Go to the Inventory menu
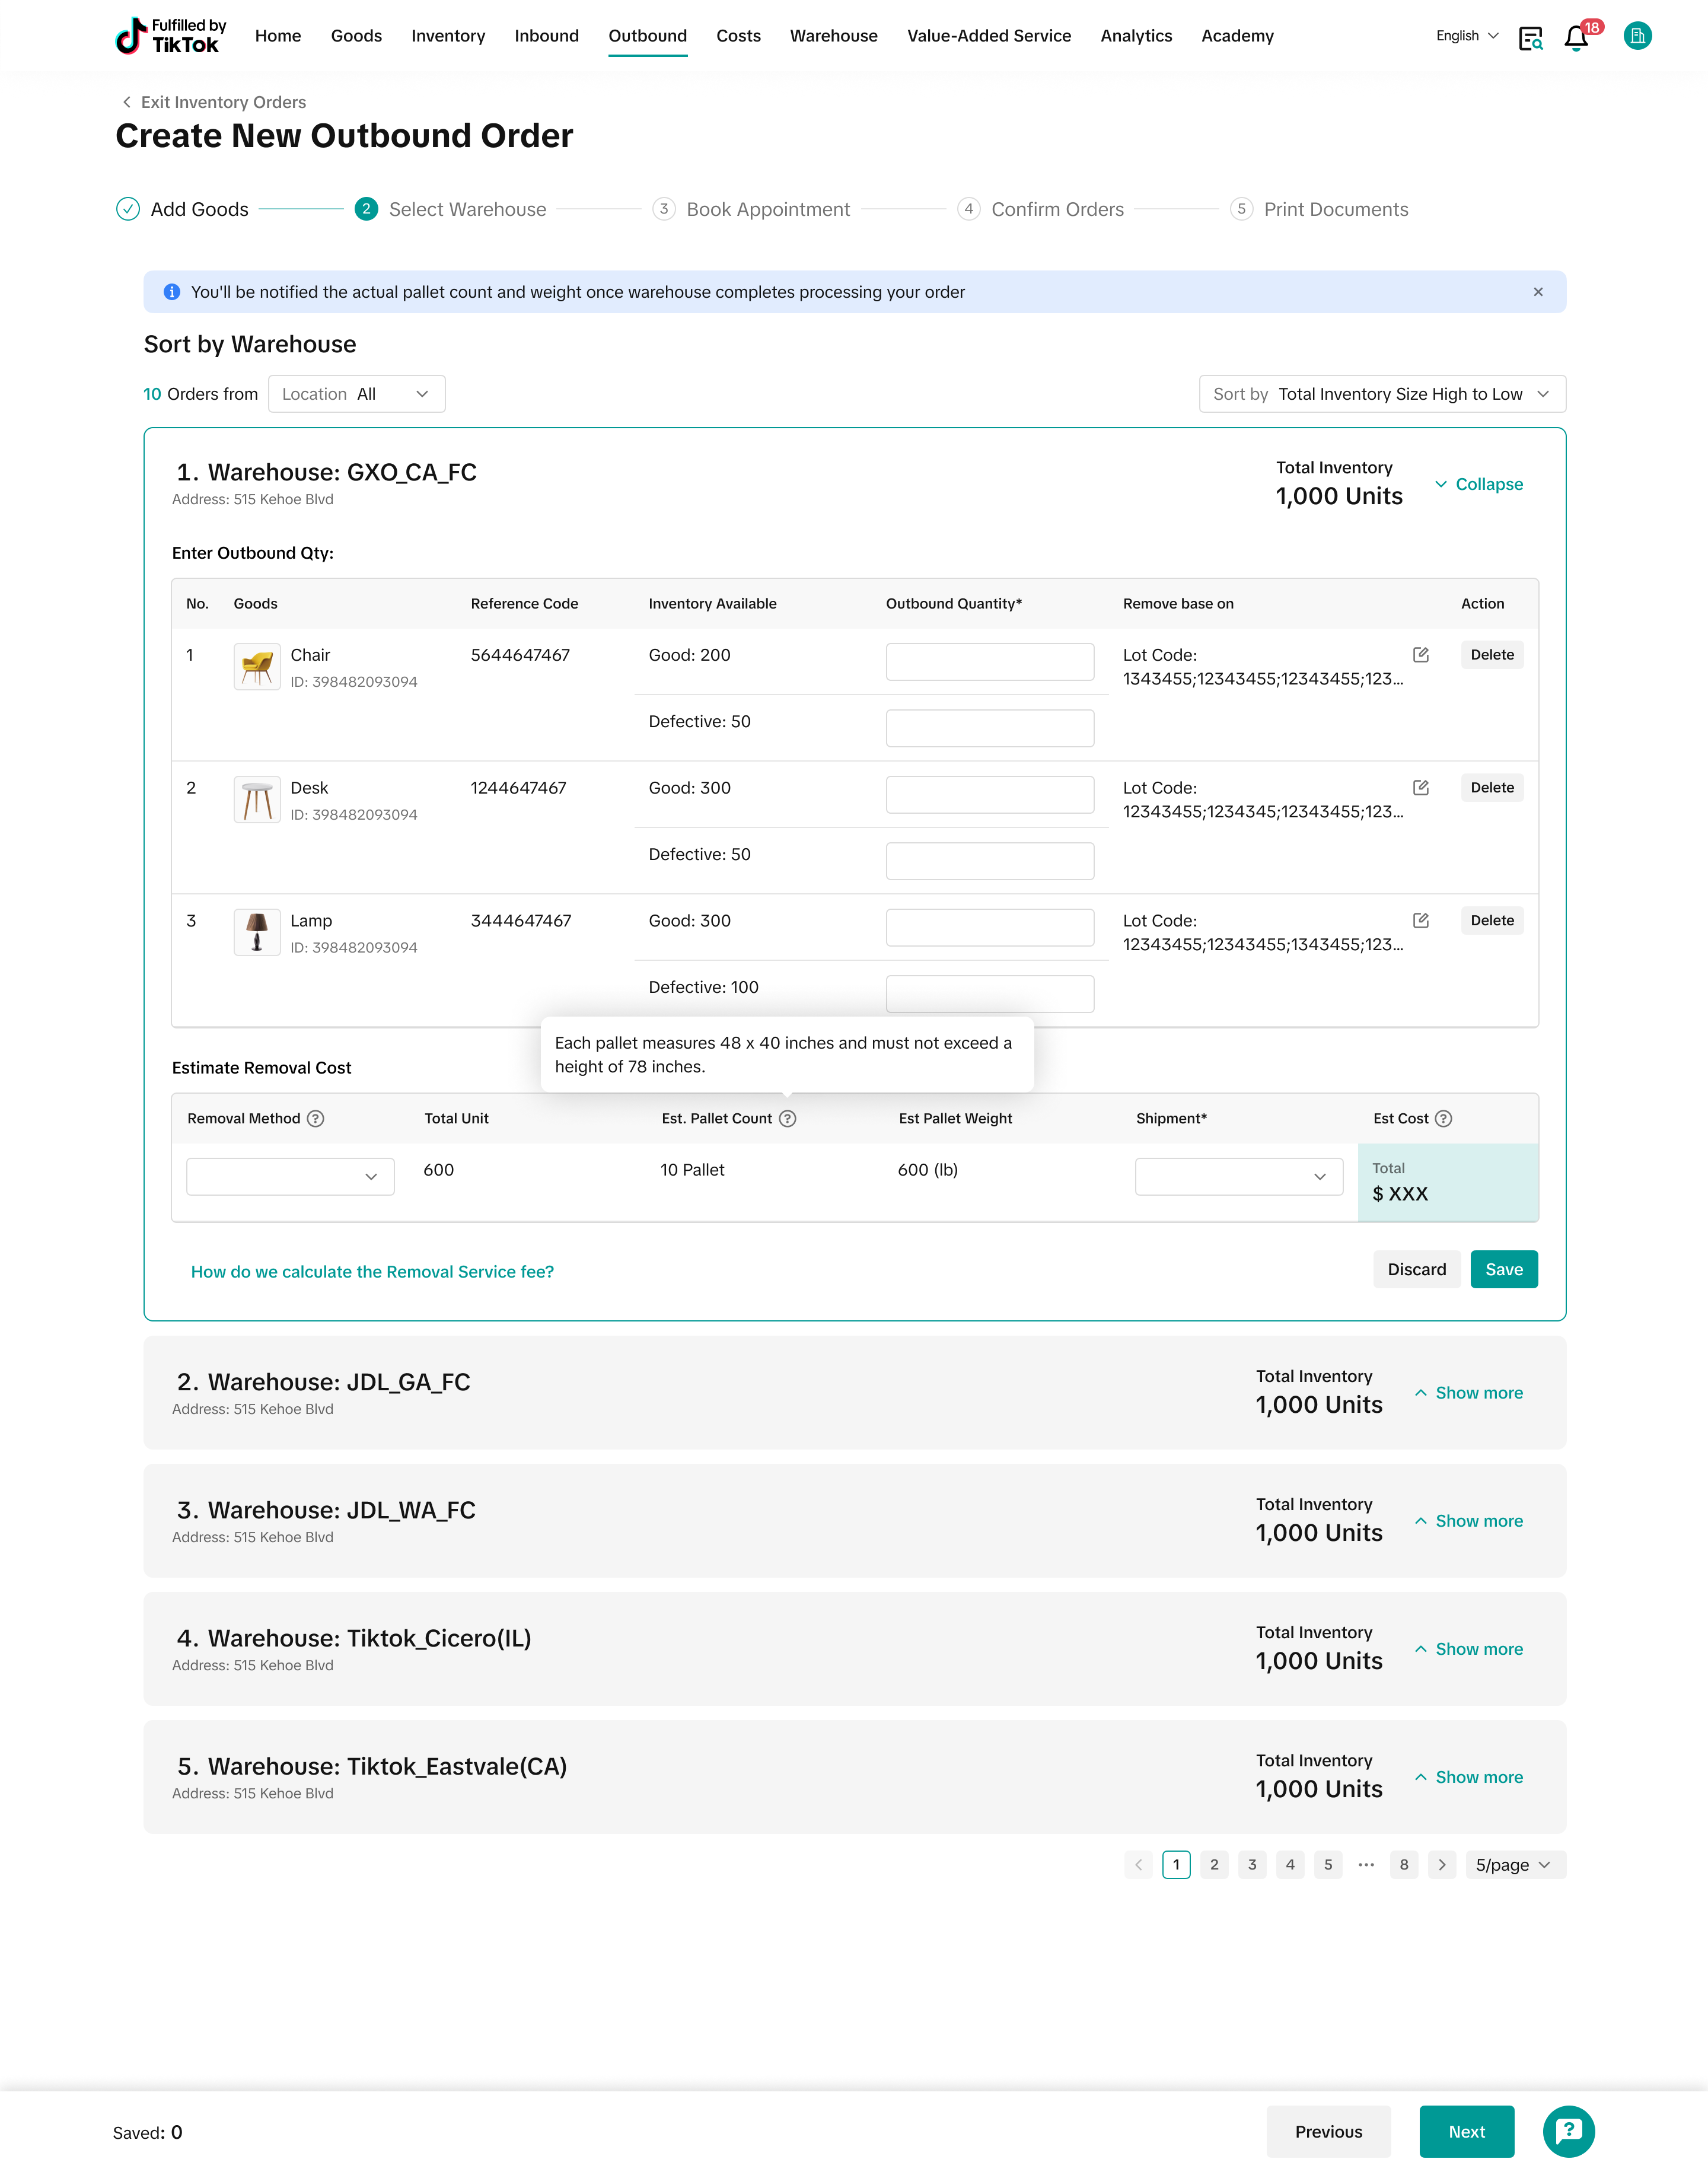 click(448, 36)
